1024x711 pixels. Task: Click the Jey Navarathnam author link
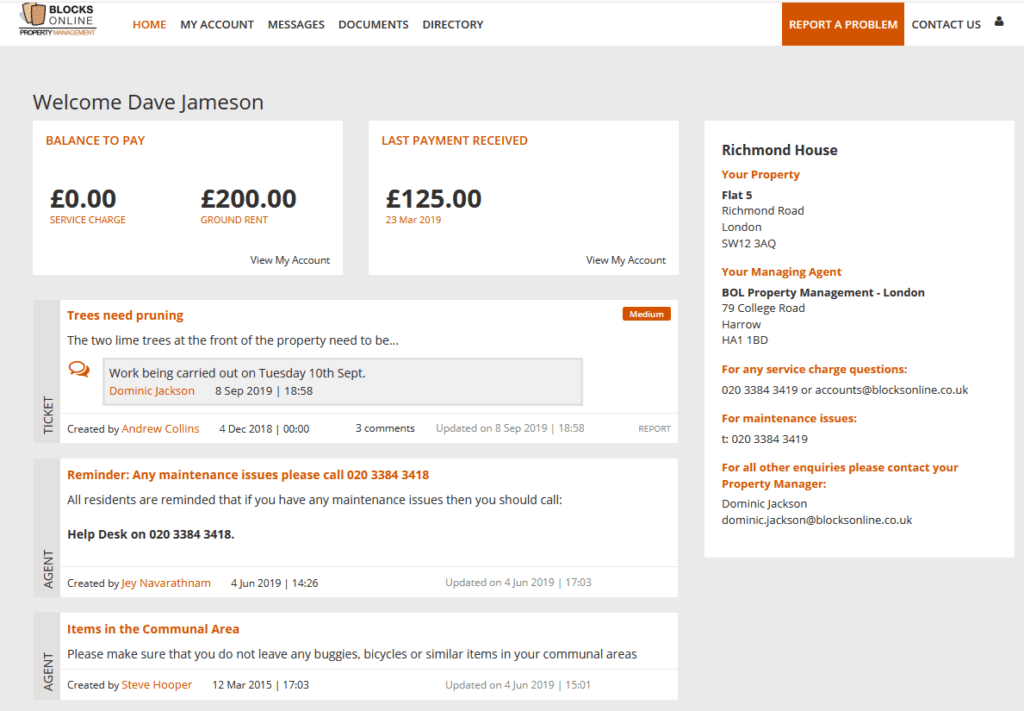coord(165,582)
